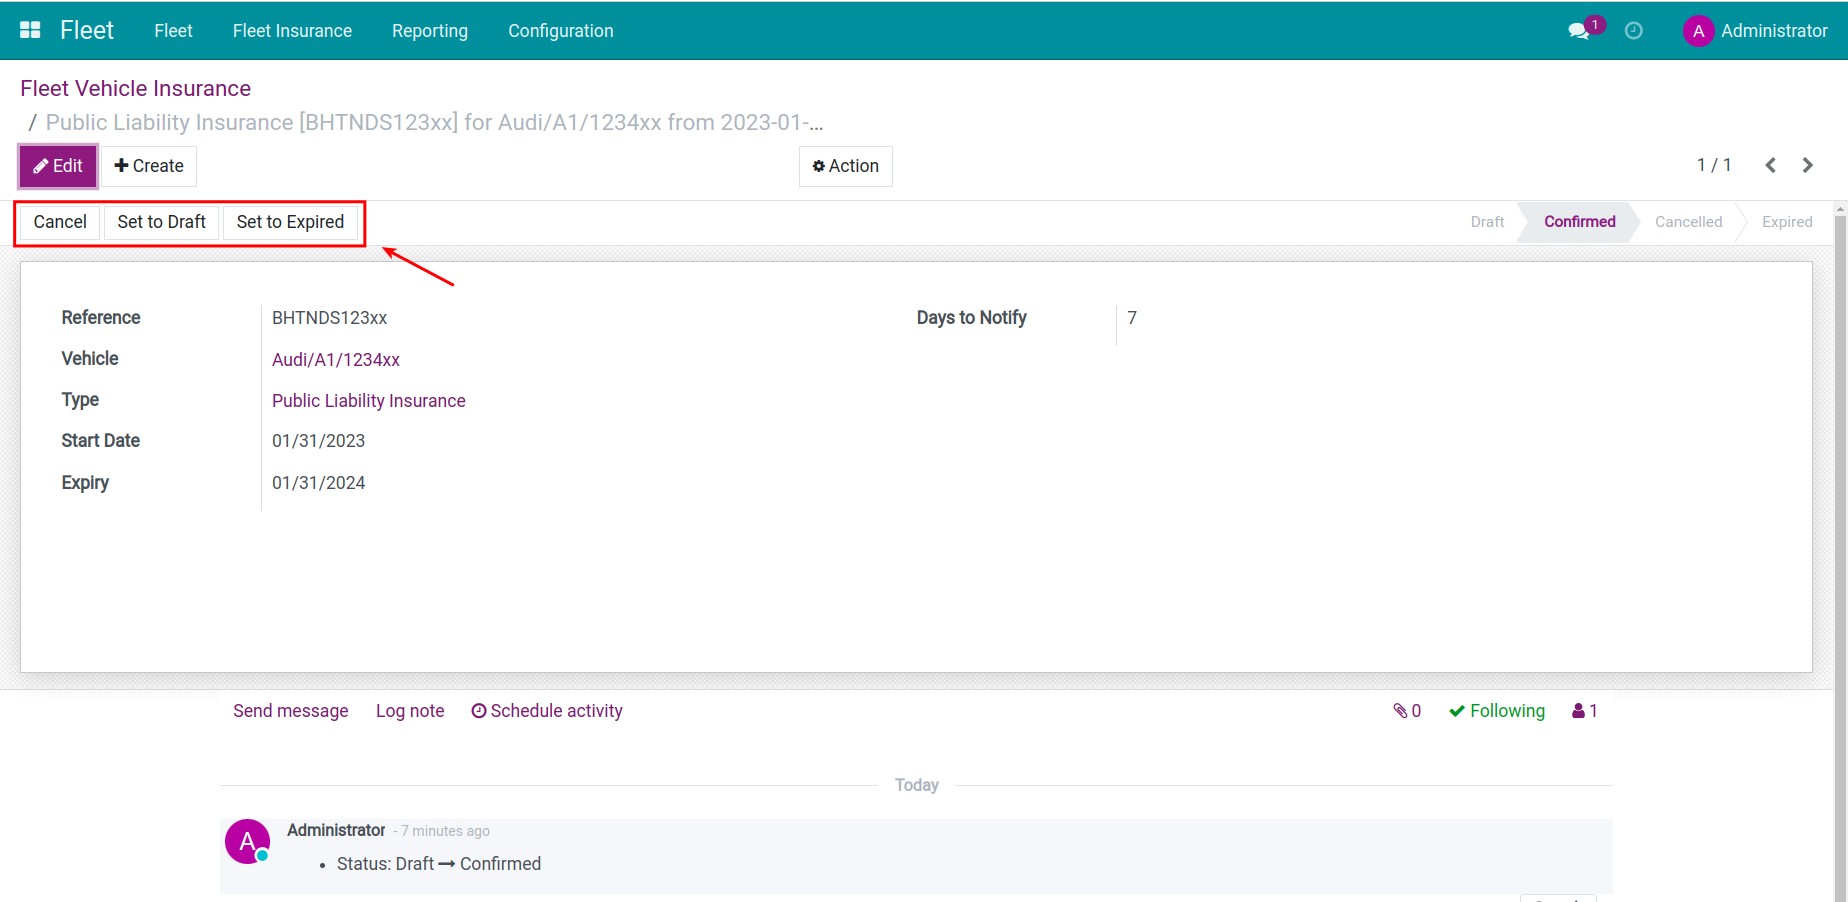Expand the Configuration menu
Image resolution: width=1848 pixels, height=902 pixels.
click(561, 31)
